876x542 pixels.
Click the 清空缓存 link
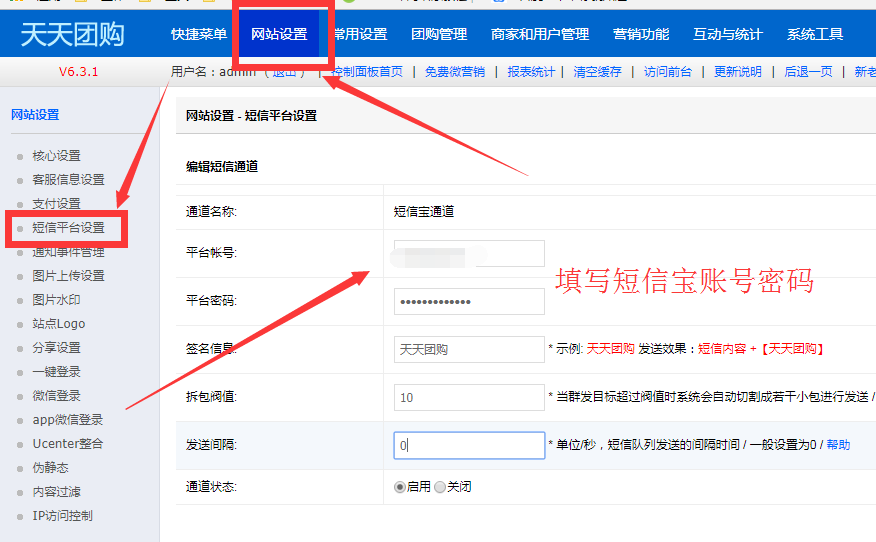(x=597, y=72)
